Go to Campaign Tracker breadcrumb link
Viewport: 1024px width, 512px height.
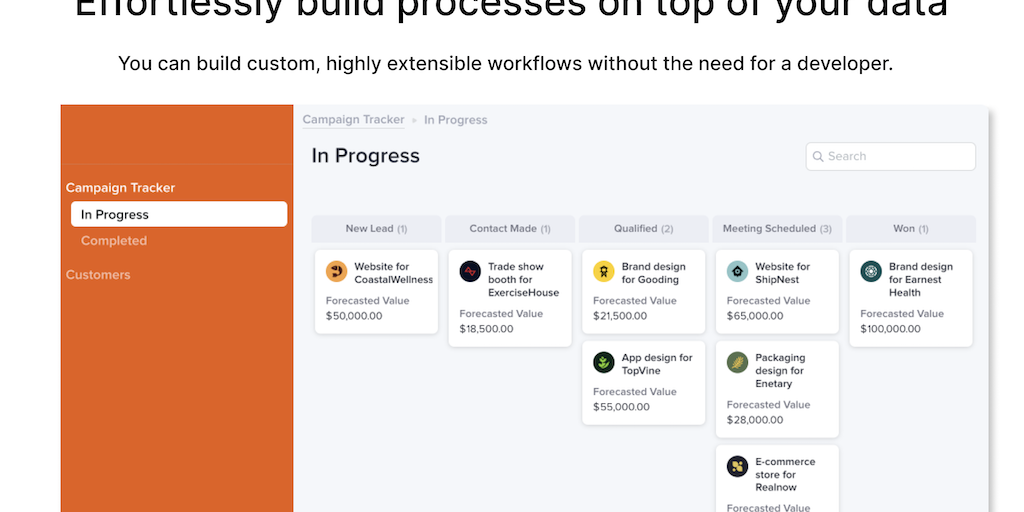click(x=353, y=120)
